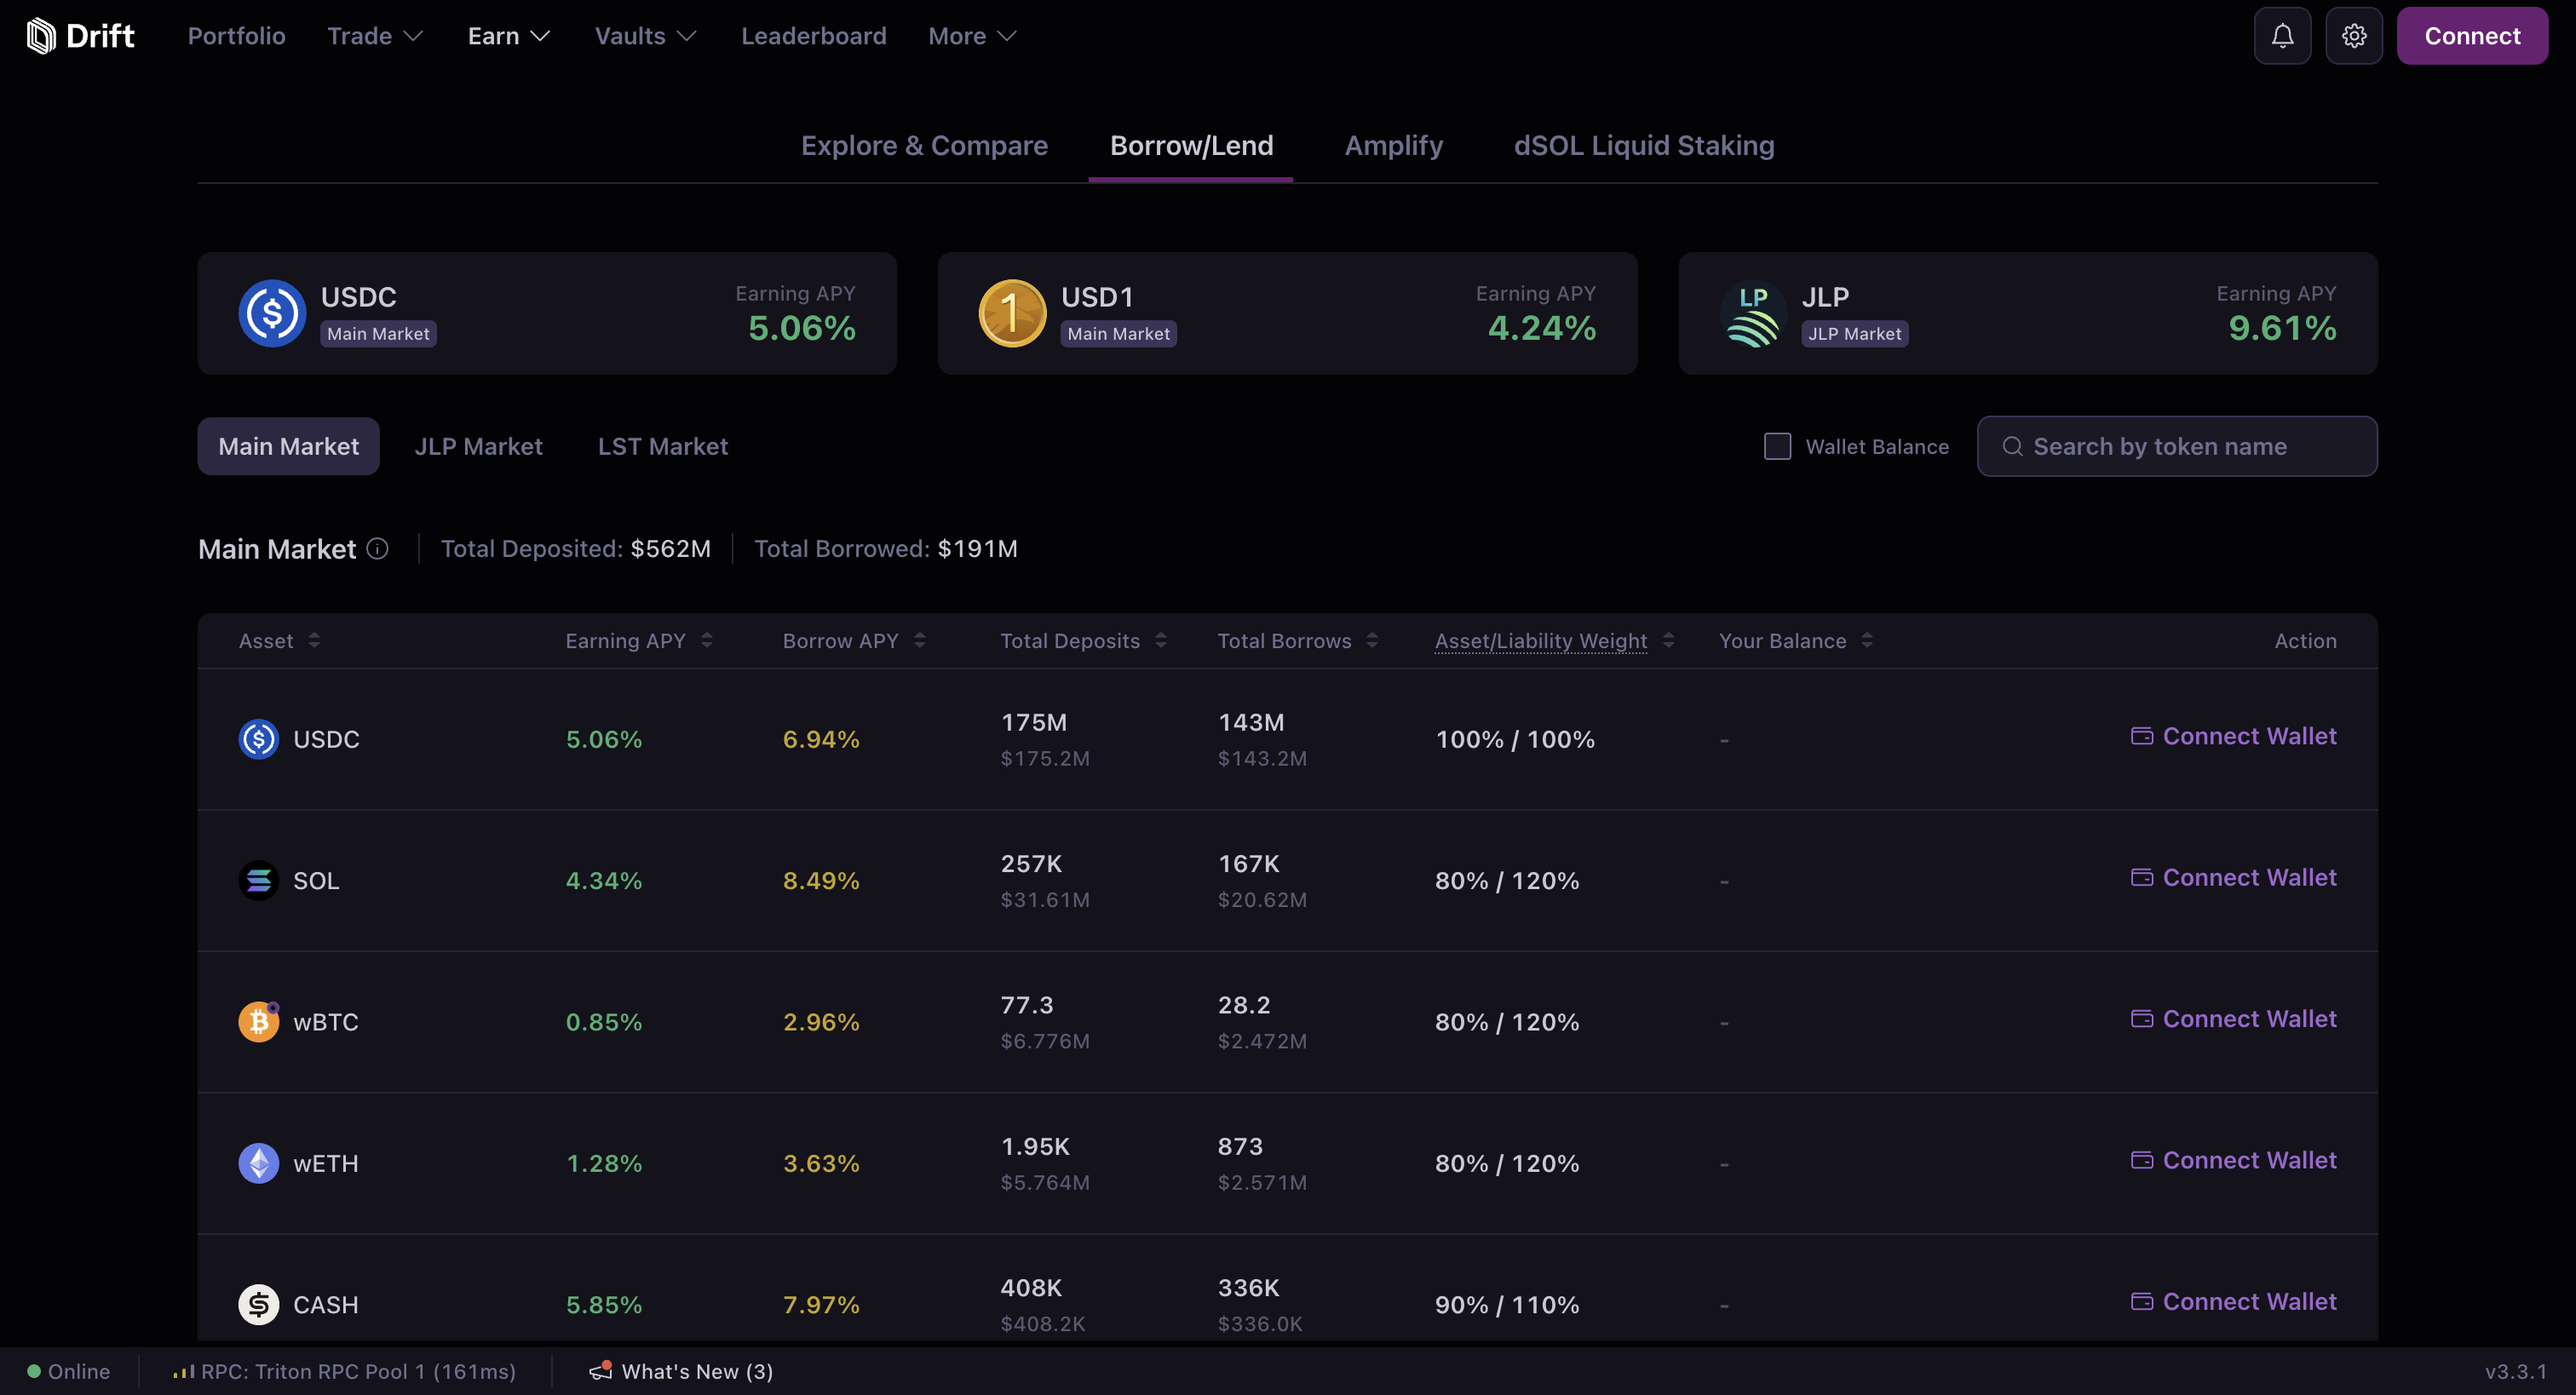Open the notifications bell icon
The height and width of the screenshot is (1395, 2576).
click(x=2281, y=36)
